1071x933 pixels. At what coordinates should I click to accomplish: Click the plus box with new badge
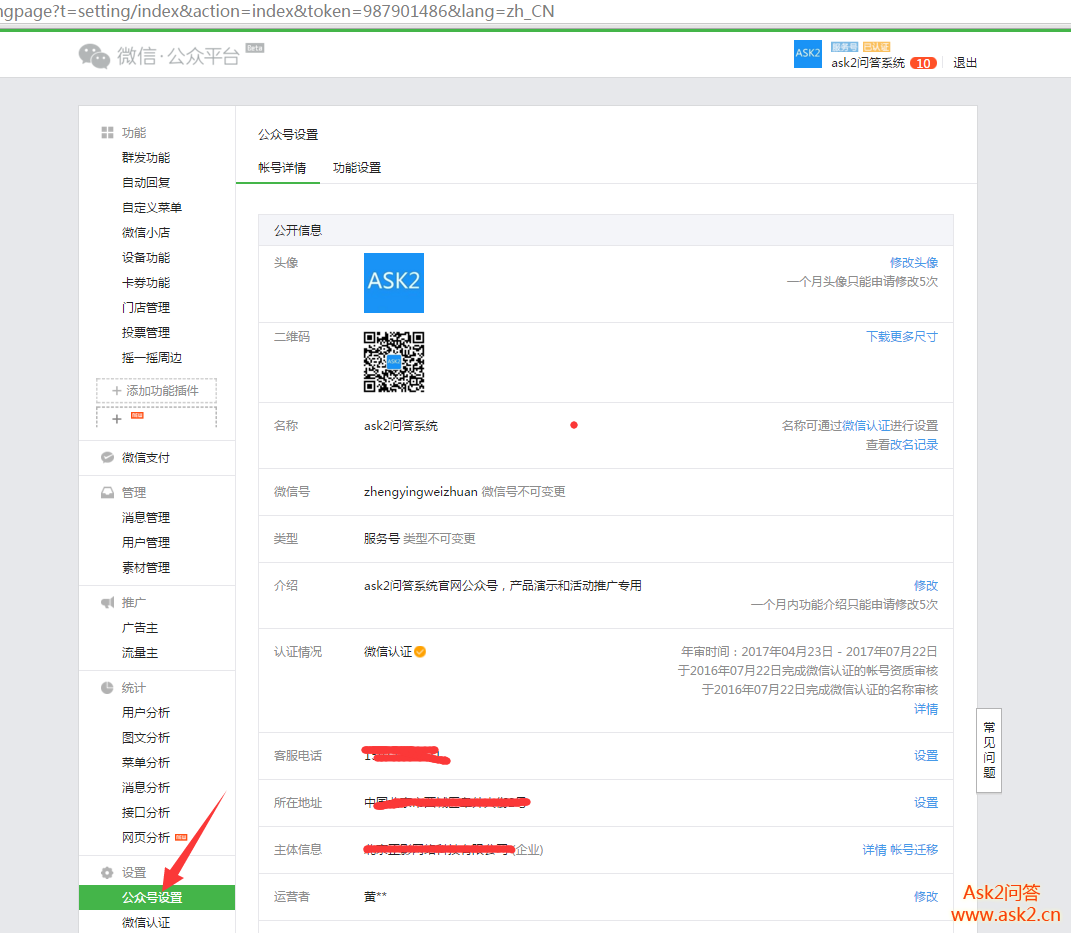[x=156, y=417]
